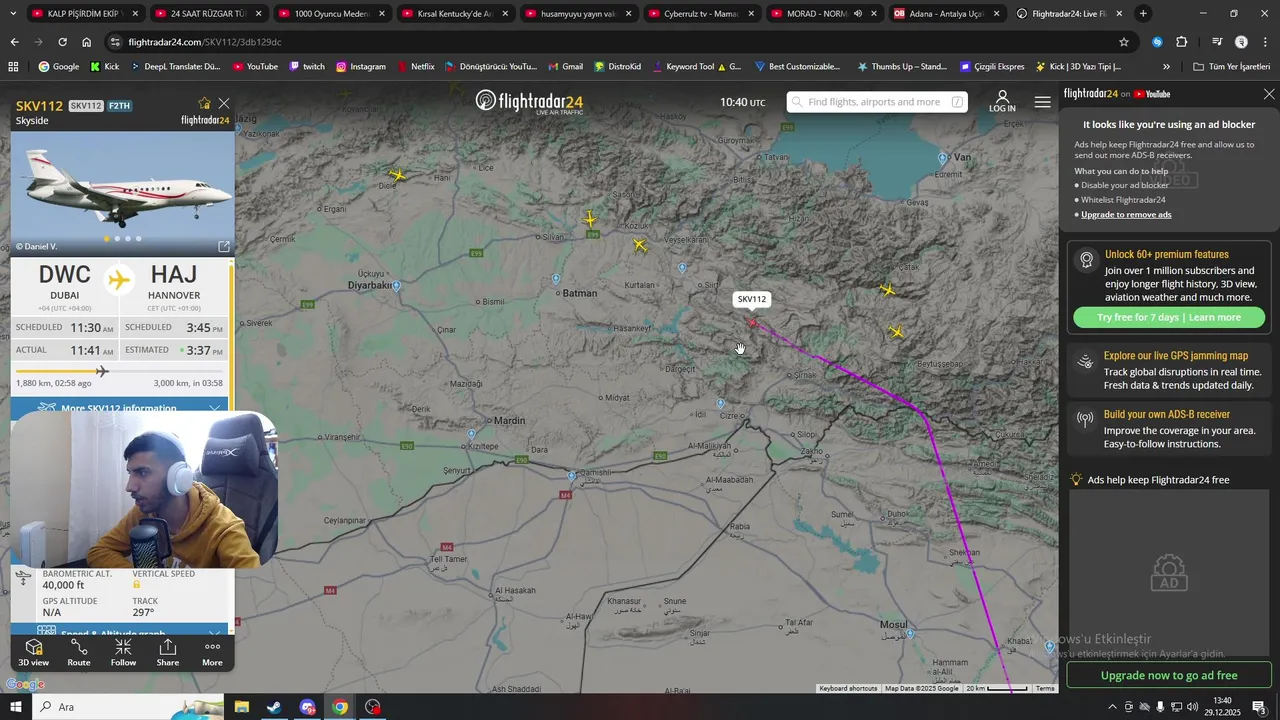Open Steam from the taskbar
Image resolution: width=1280 pixels, height=720 pixels.
pyautogui.click(x=274, y=707)
